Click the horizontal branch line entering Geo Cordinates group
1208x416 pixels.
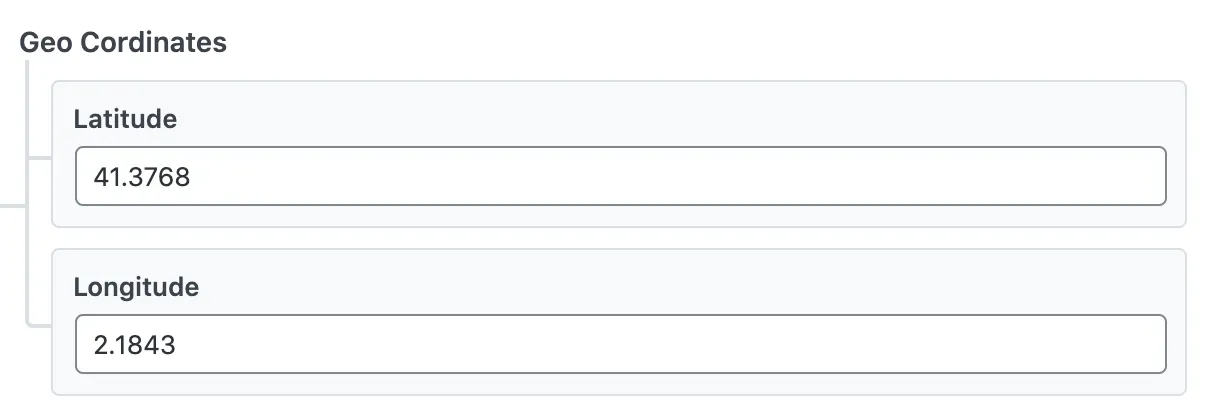12,206
